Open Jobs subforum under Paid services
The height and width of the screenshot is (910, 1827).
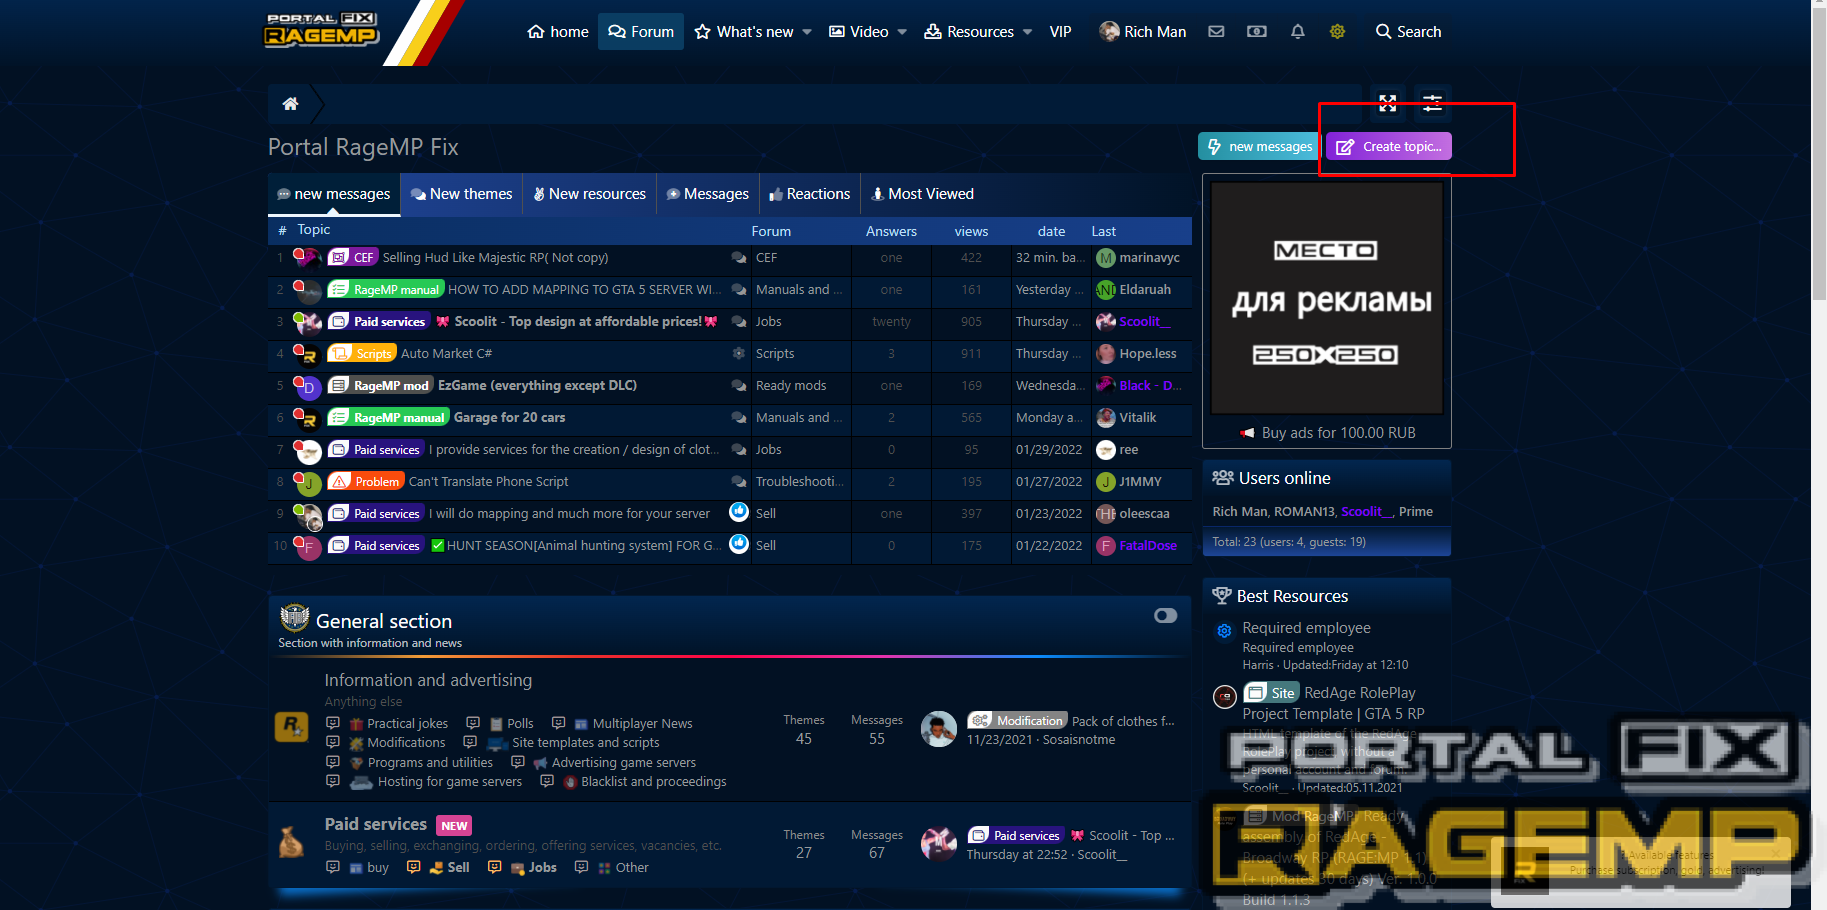(542, 868)
